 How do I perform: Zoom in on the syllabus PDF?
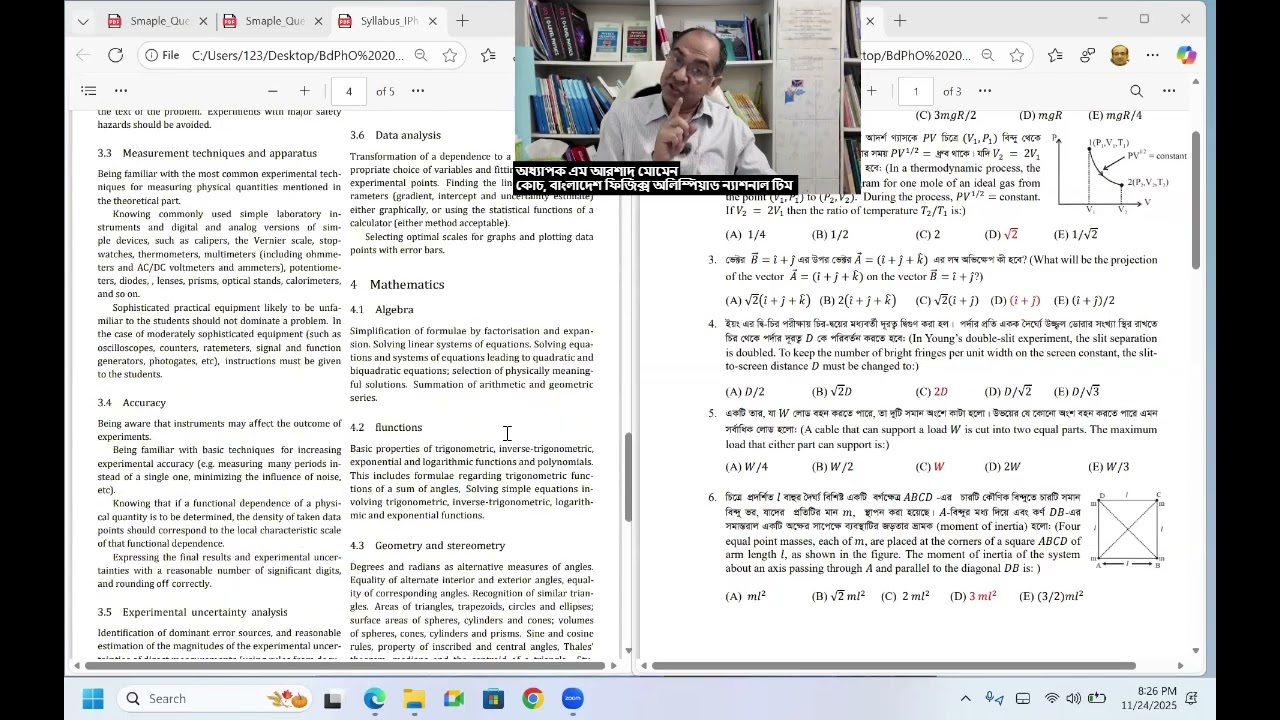coord(304,91)
